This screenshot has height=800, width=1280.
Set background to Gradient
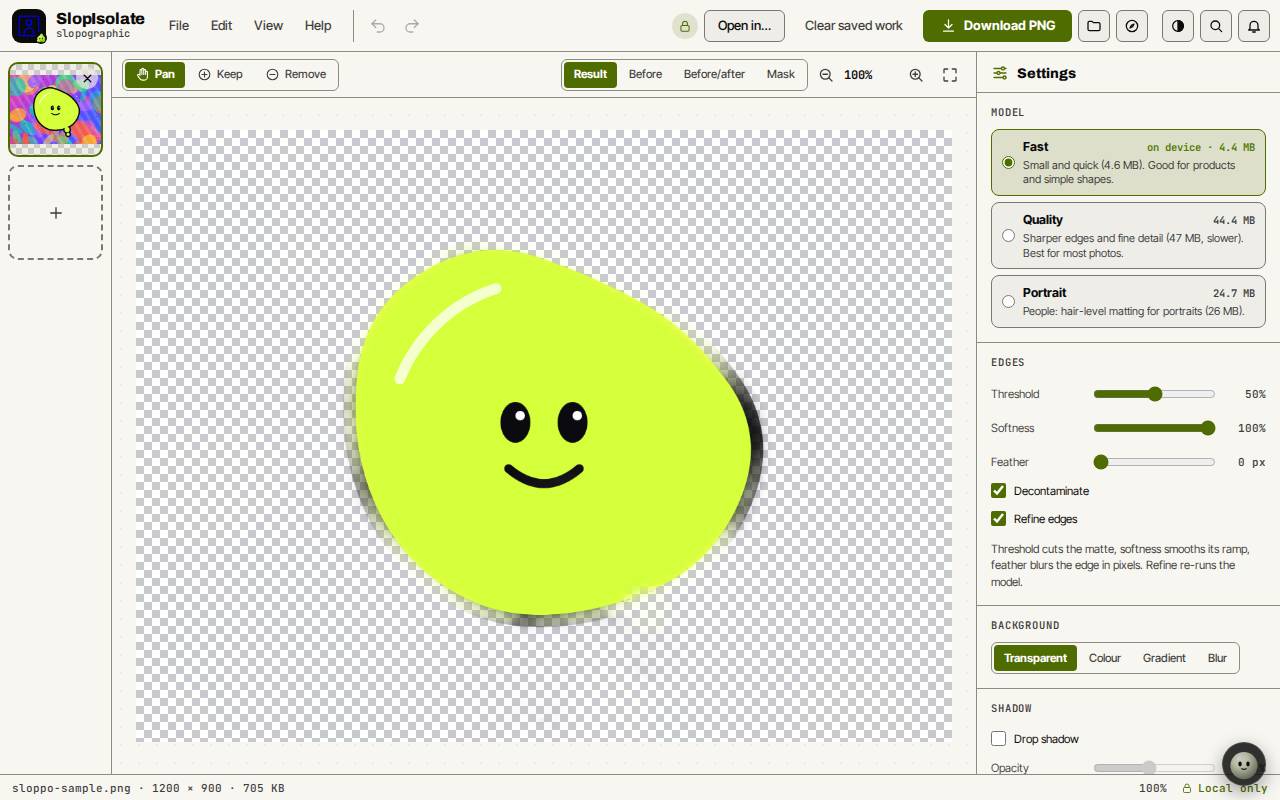[1164, 658]
